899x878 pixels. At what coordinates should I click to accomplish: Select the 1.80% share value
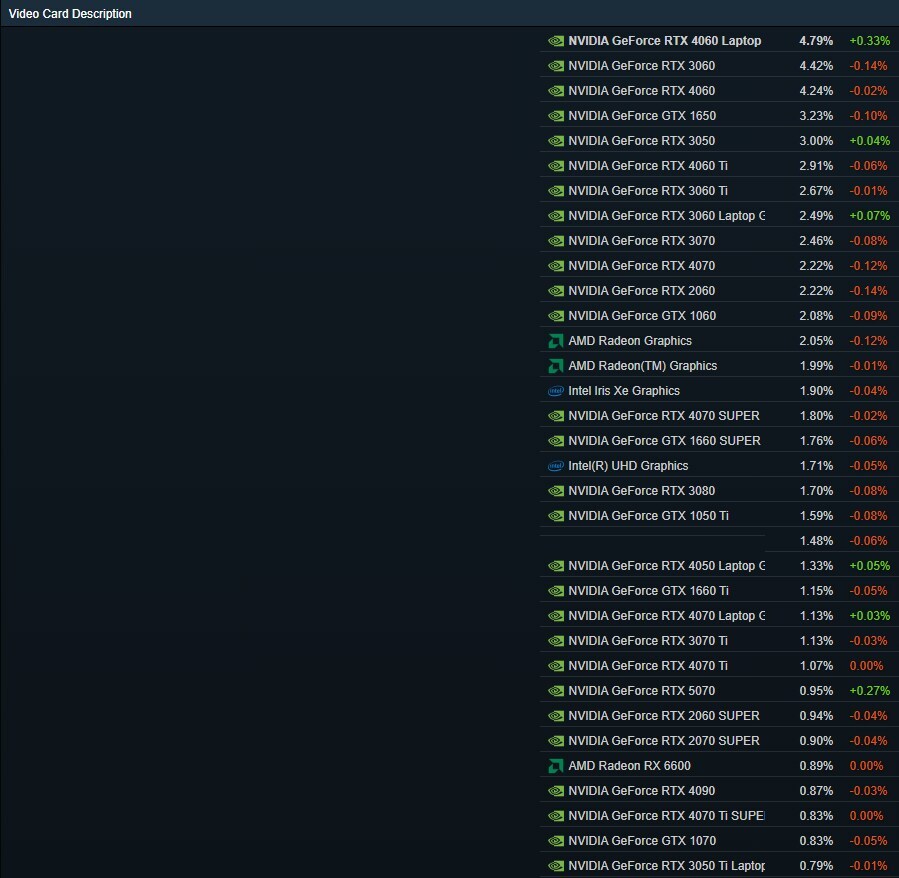(x=816, y=416)
